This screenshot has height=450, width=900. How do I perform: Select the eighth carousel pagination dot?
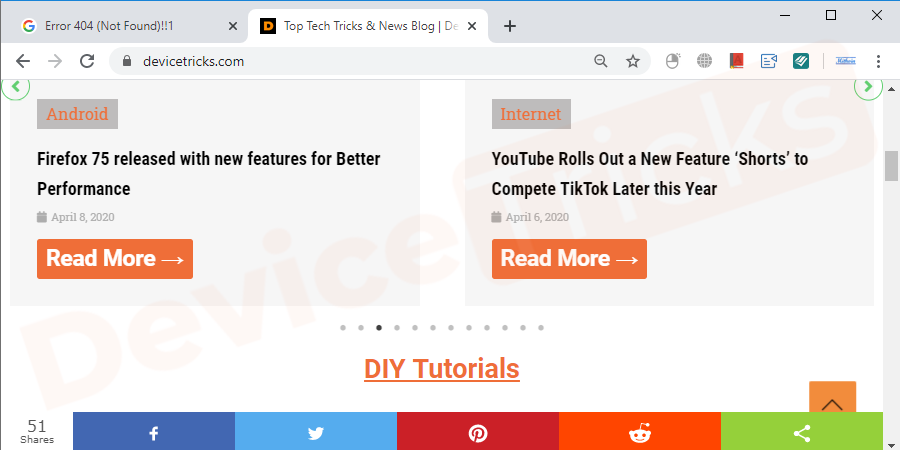coord(469,328)
